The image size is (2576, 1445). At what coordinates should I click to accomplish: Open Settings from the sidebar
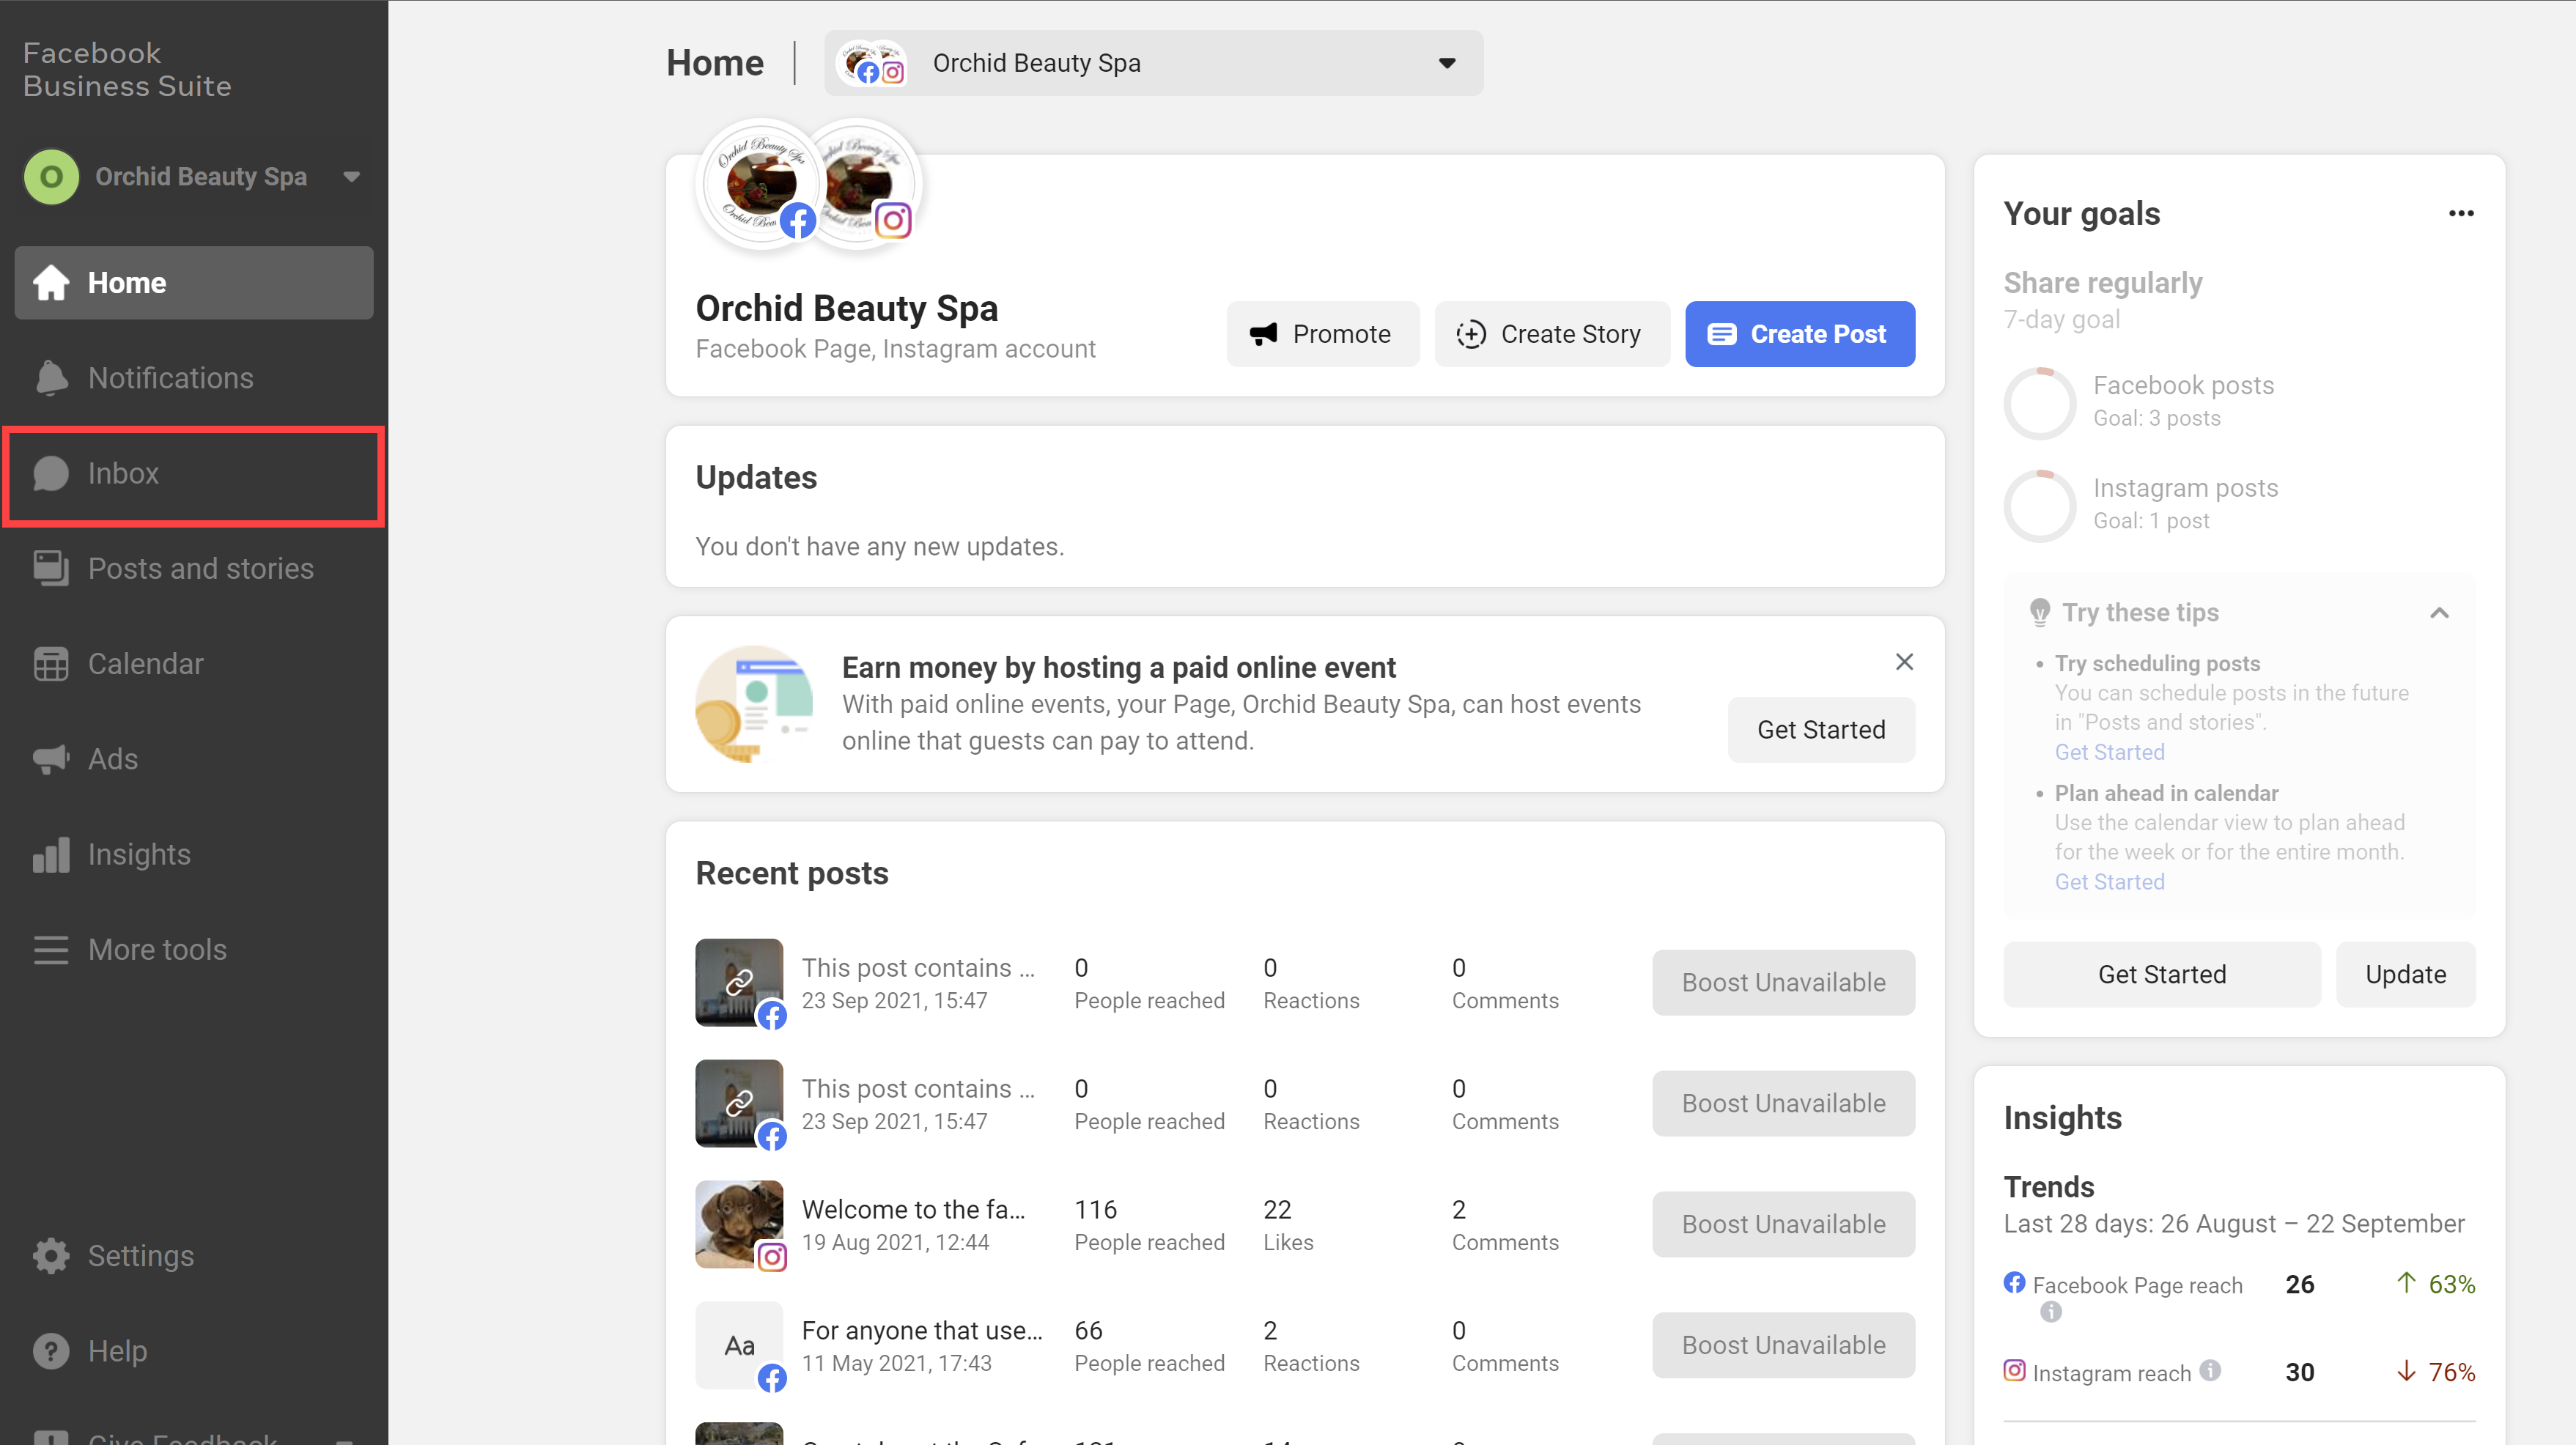[x=194, y=1256]
